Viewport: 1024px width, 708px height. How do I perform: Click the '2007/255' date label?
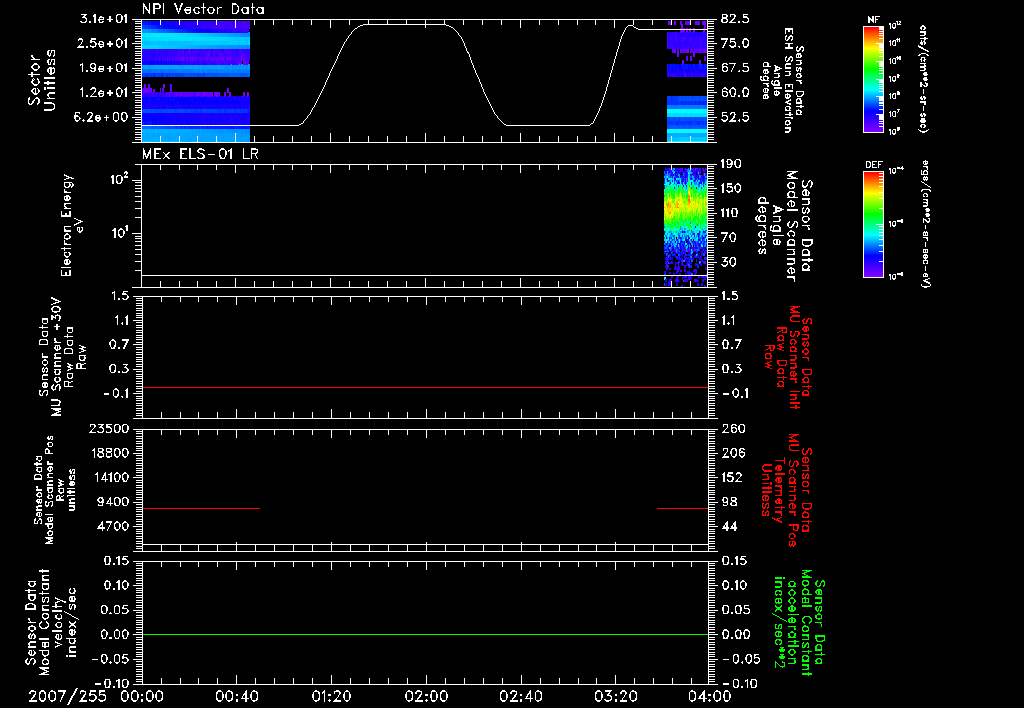pyautogui.click(x=67, y=696)
